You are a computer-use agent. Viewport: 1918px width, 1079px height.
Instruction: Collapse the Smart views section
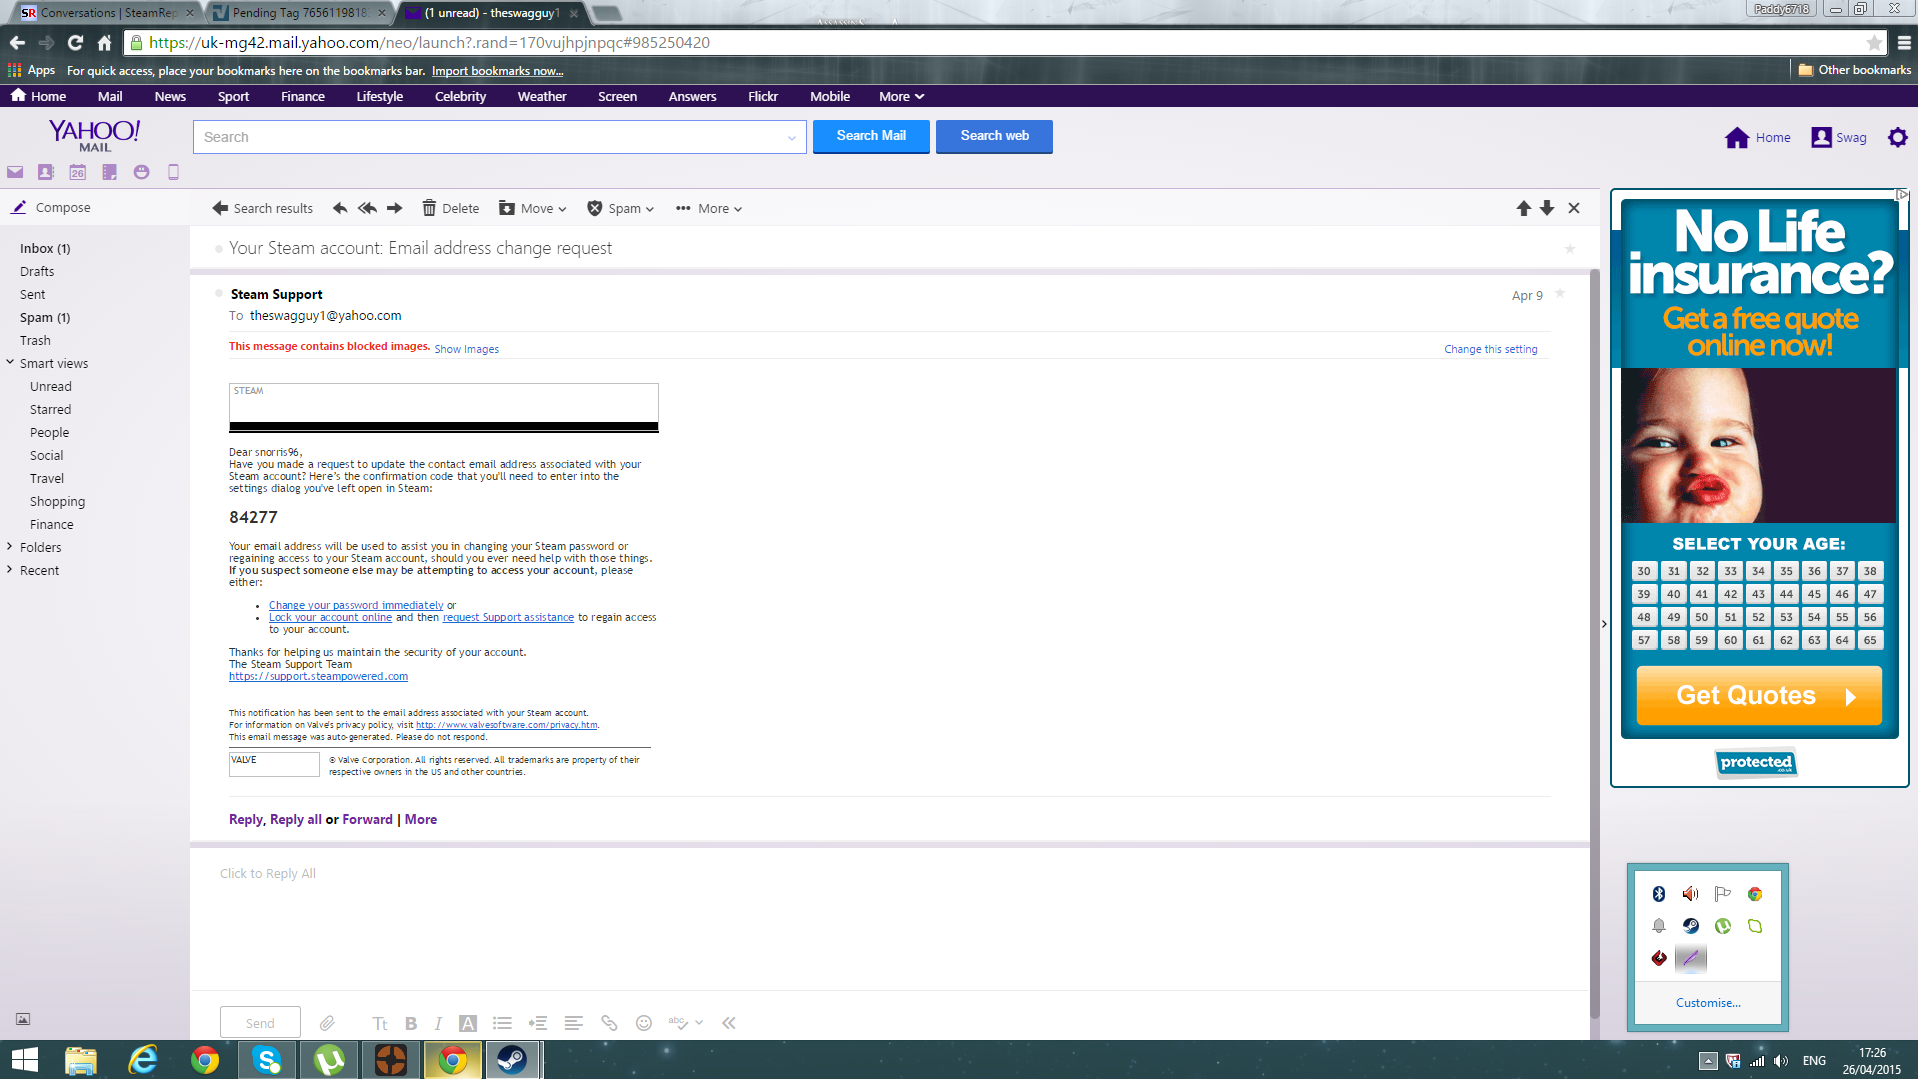pos(10,363)
